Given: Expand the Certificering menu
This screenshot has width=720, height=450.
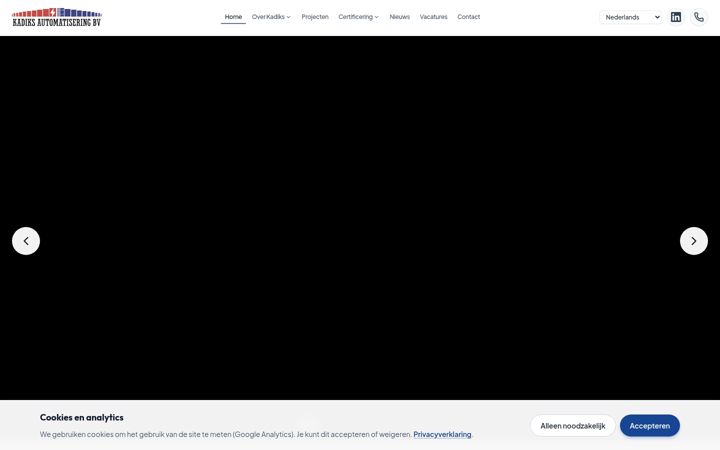Looking at the screenshot, I should click(358, 17).
